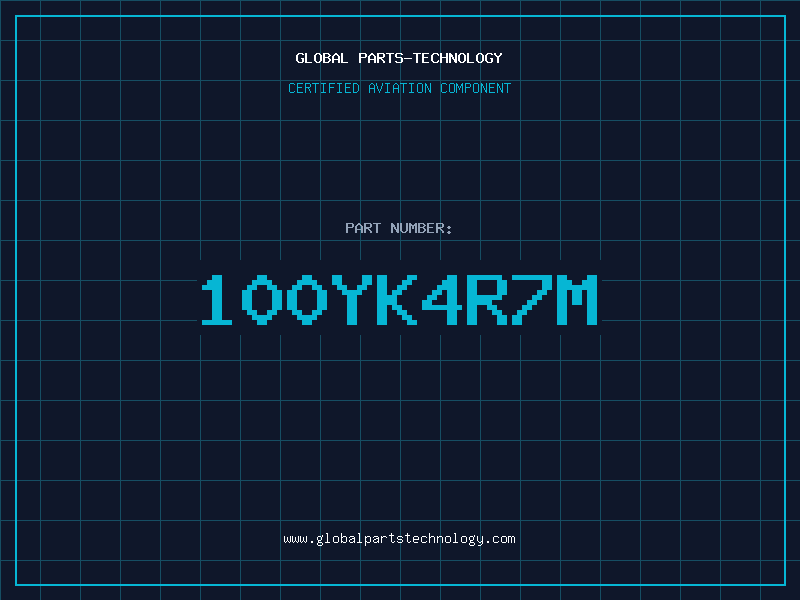
Task: Click the word NUMBER: in the label
Action: [421, 229]
